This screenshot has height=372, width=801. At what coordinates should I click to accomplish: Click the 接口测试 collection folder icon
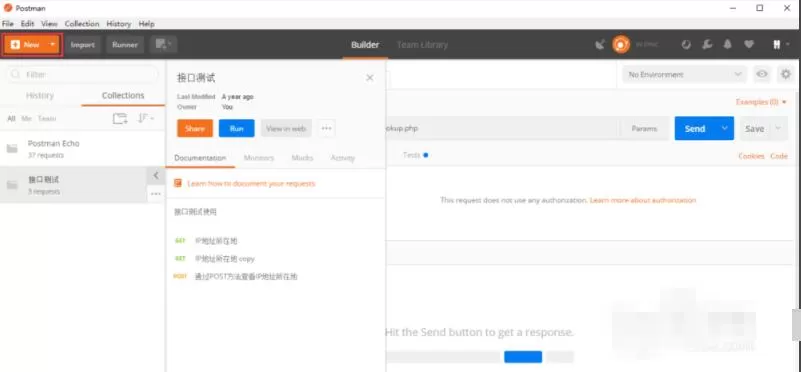pyautogui.click(x=12, y=185)
